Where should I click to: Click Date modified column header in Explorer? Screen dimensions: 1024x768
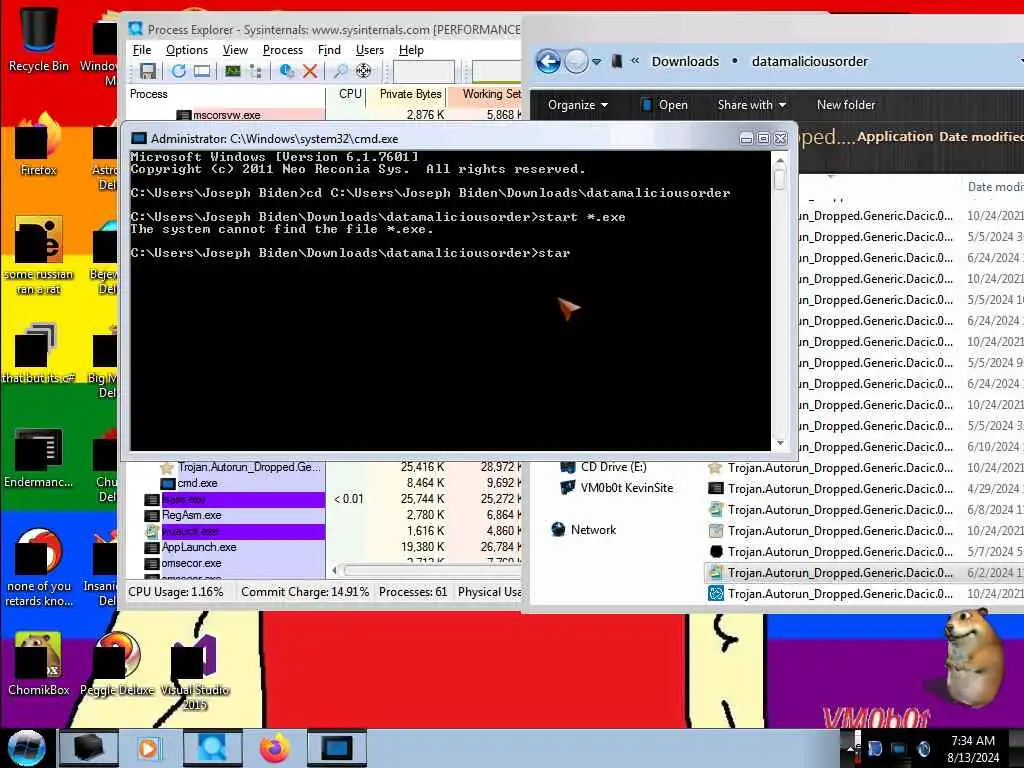pos(994,187)
